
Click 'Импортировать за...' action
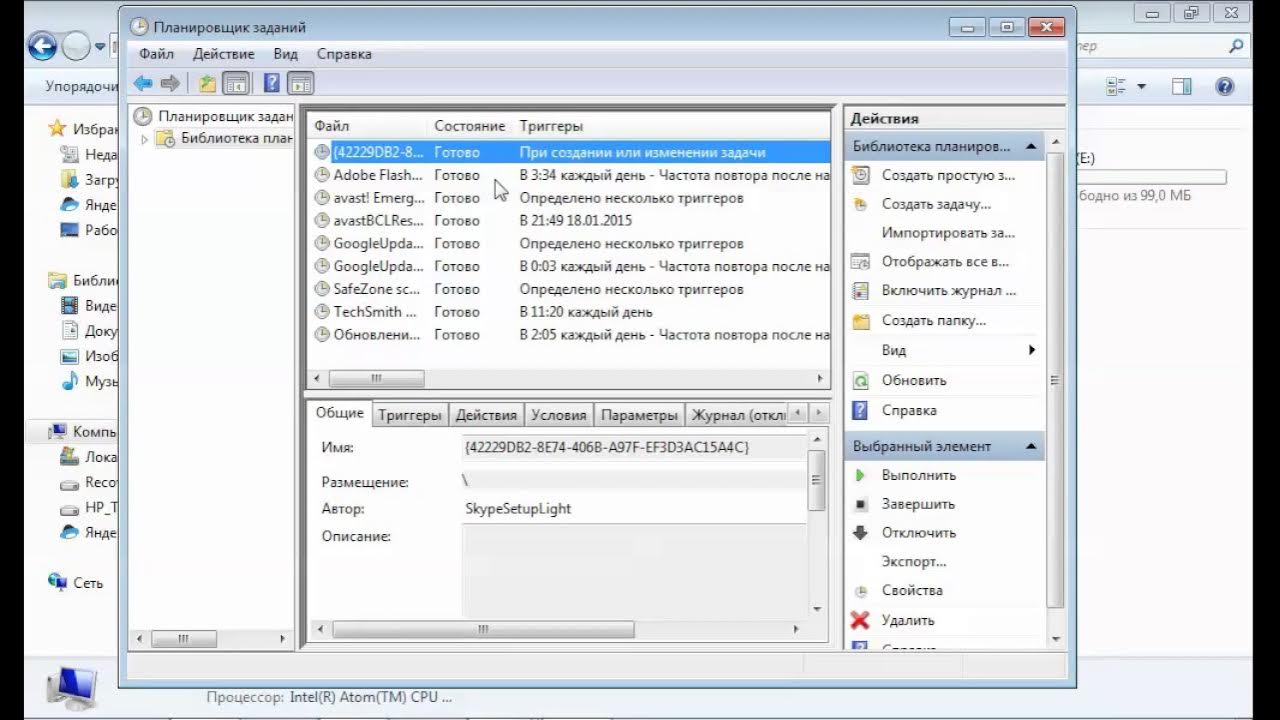948,233
